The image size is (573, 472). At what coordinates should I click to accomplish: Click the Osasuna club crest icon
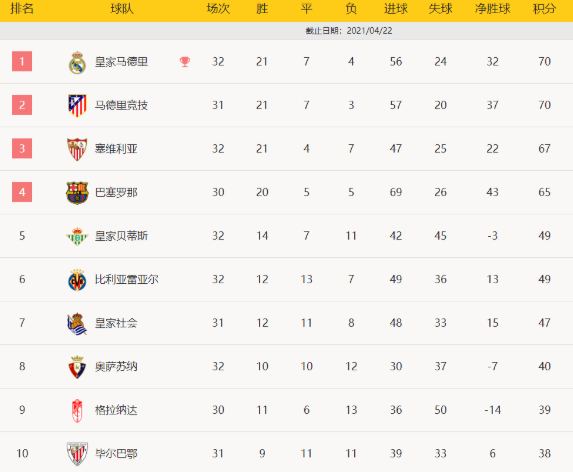(x=77, y=367)
